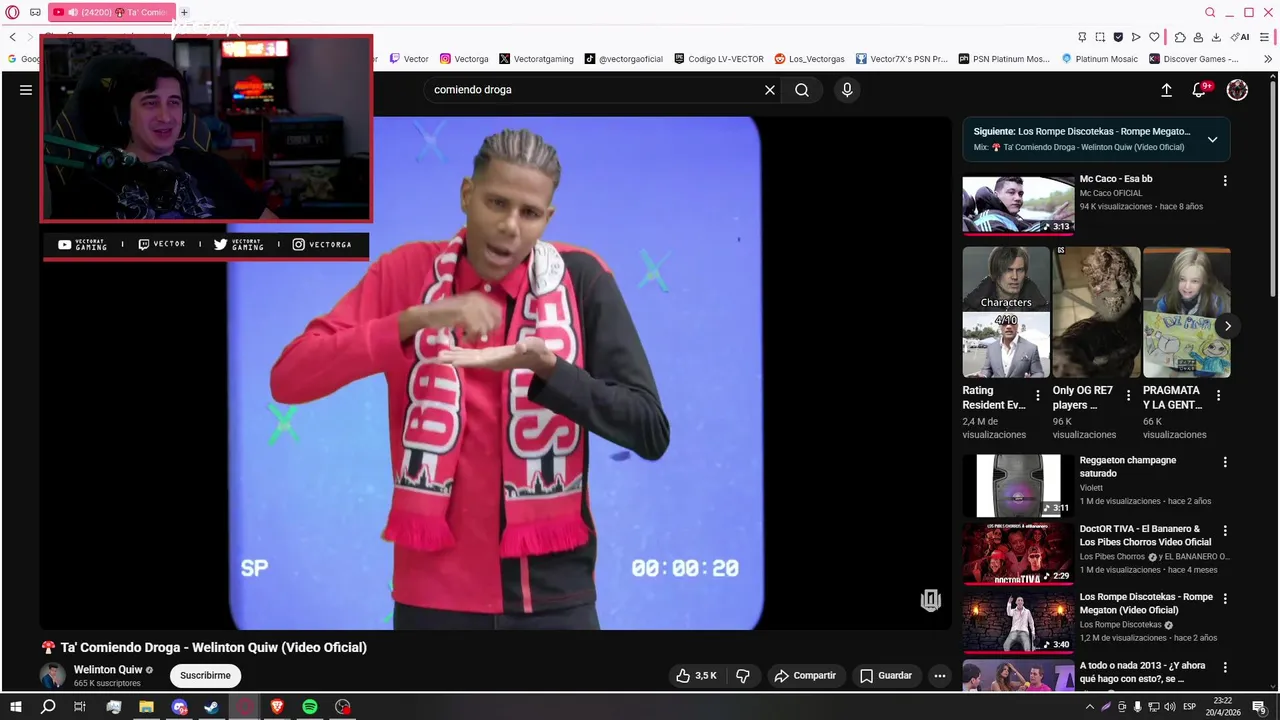Open the Only OG RE7 players short thumbnail
The height and width of the screenshot is (720, 1280).
pyautogui.click(x=1096, y=312)
